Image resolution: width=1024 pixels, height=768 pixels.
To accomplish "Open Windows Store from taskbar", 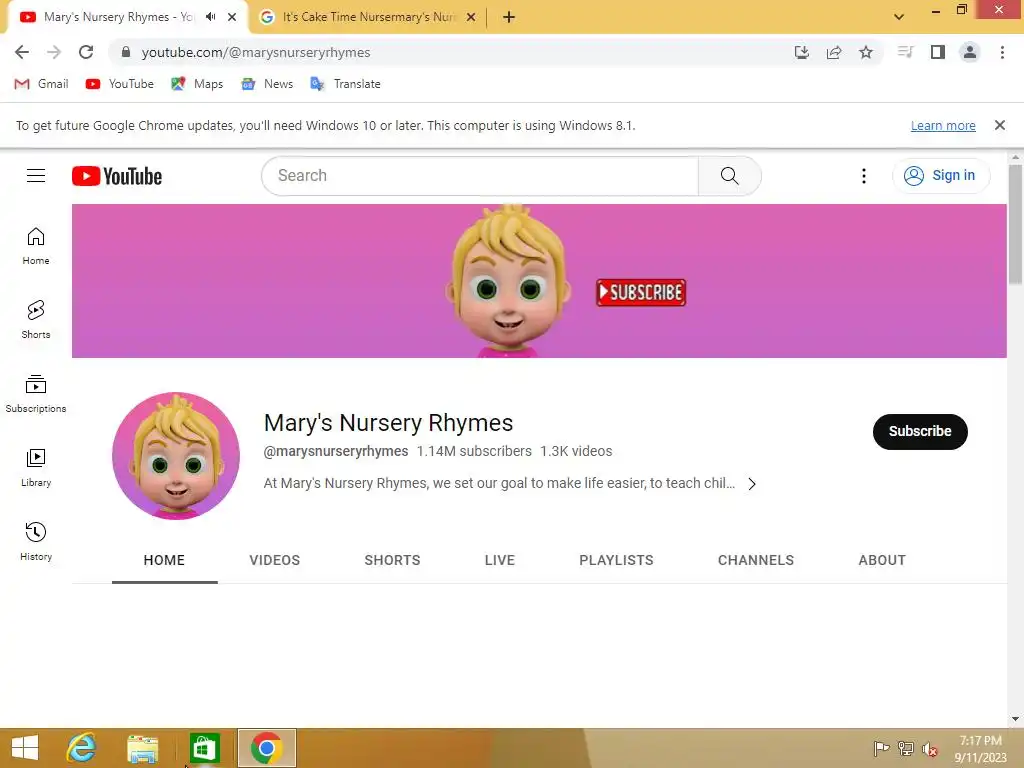I will coord(204,748).
